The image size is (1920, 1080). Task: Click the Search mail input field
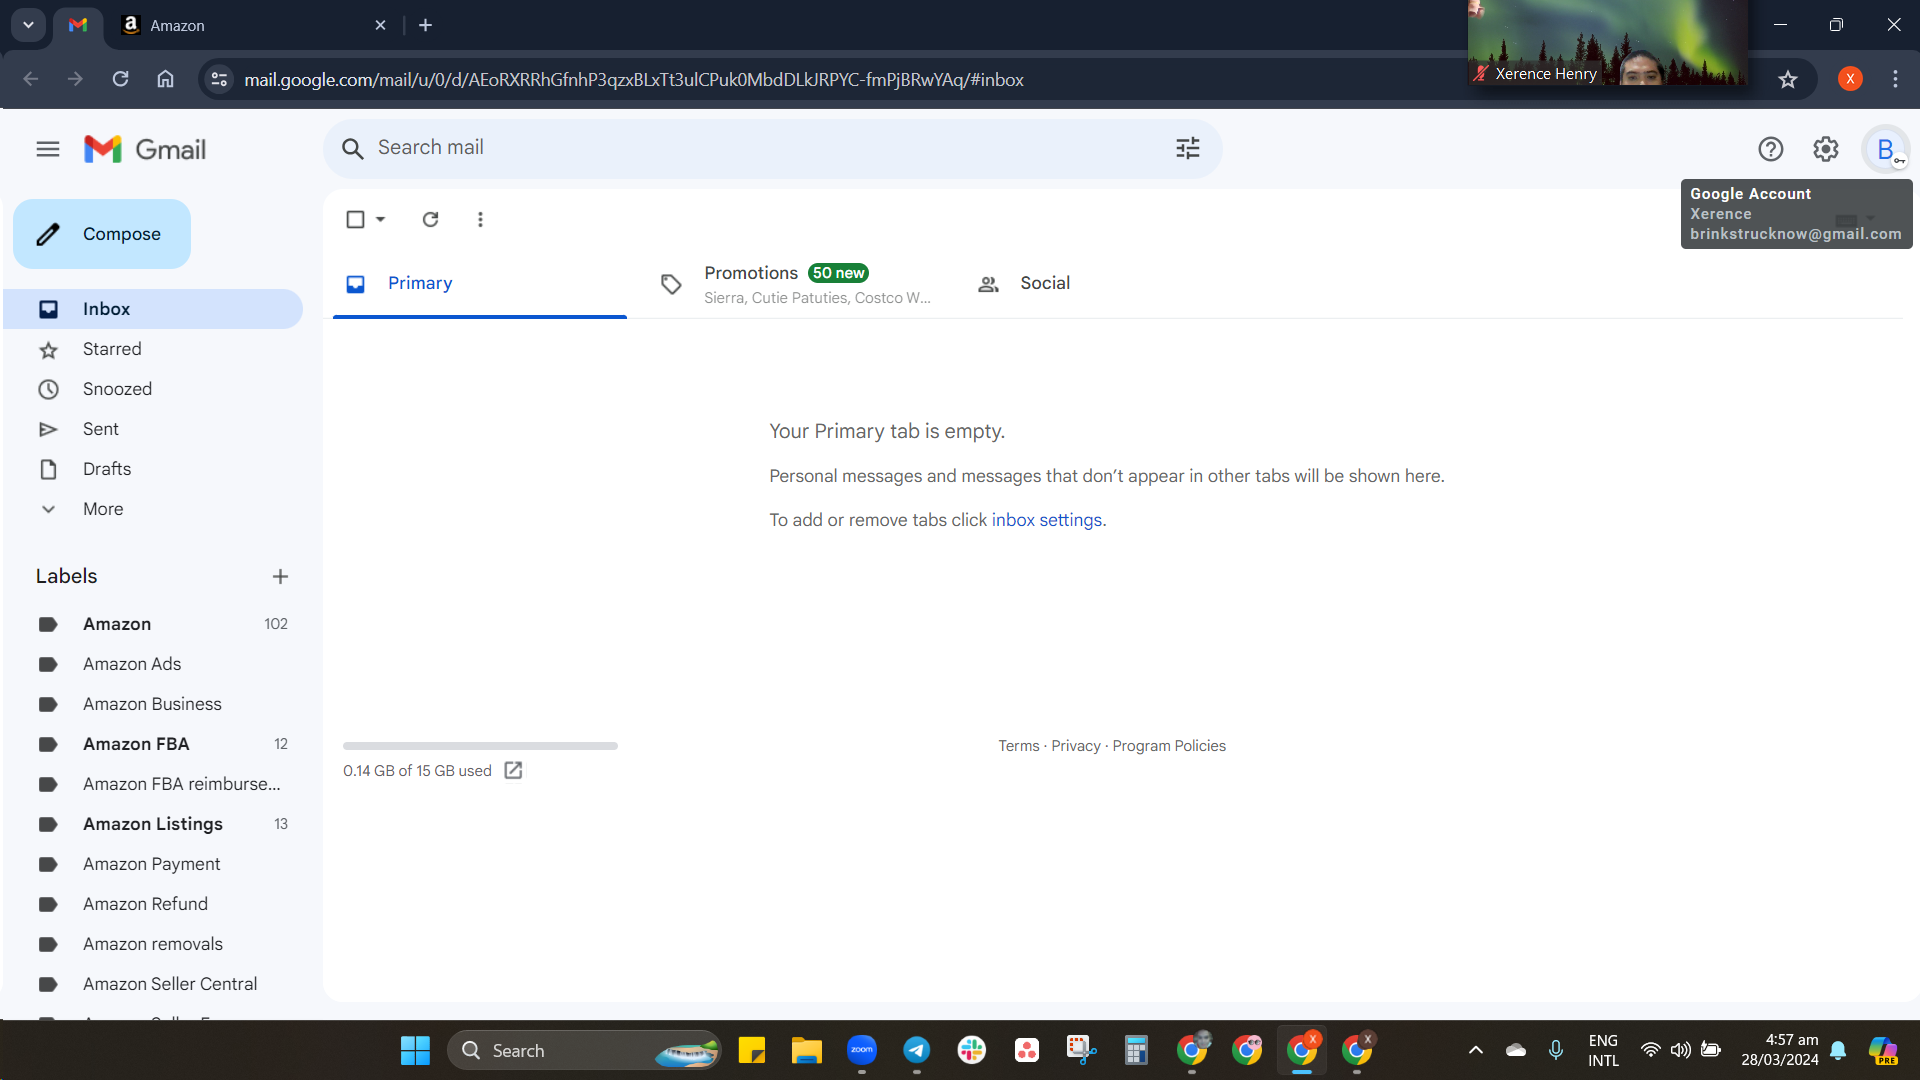[772, 149]
